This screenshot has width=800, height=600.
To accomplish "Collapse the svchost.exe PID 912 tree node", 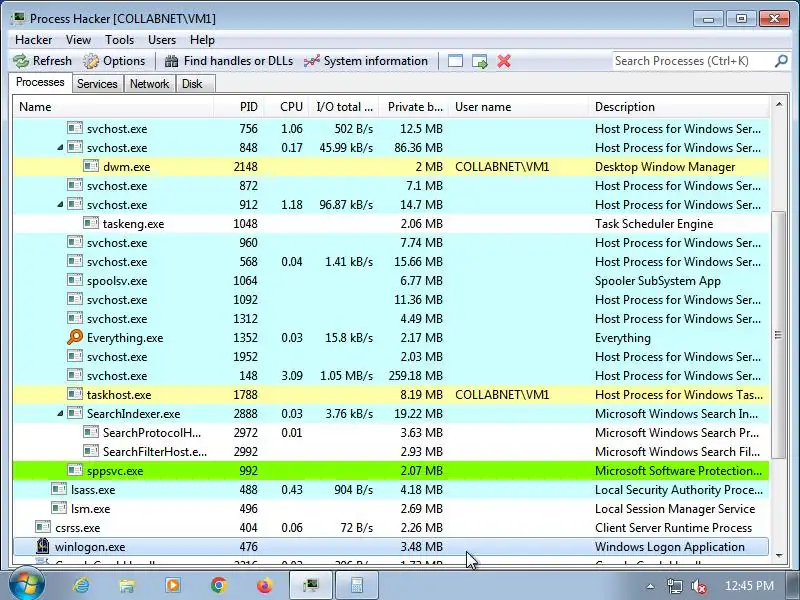I will pyautogui.click(x=60, y=205).
